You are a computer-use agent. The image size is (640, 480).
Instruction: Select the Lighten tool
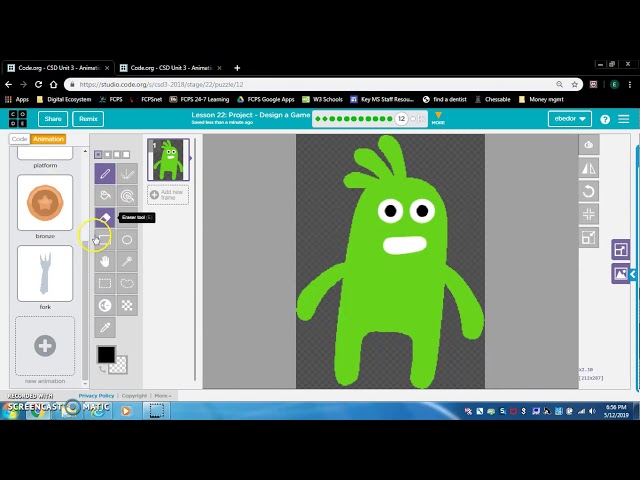coord(105,305)
